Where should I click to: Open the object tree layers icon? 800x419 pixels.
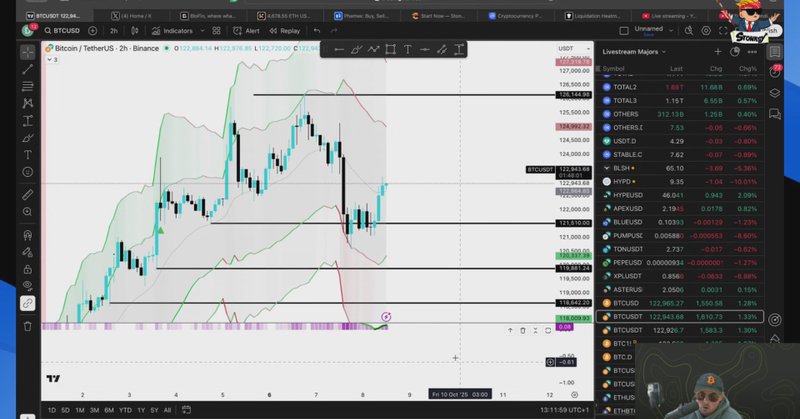point(774,93)
